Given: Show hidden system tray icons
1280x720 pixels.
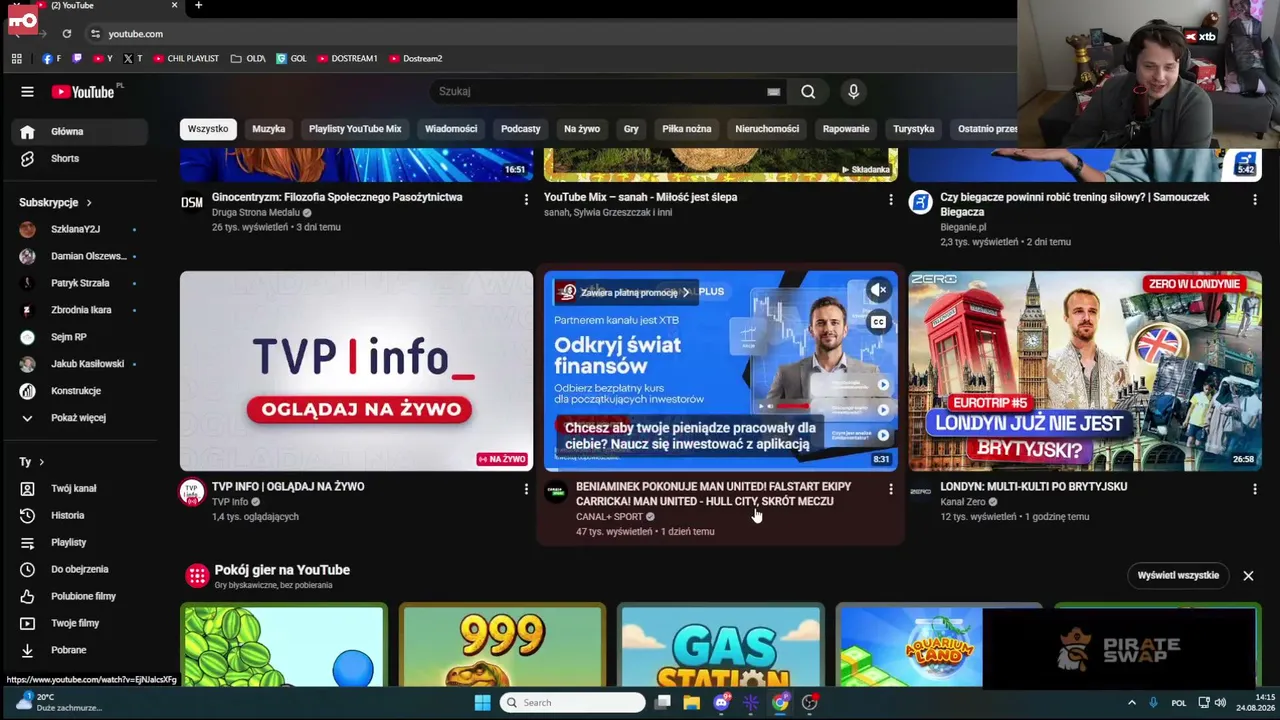Looking at the screenshot, I should point(1131,703).
